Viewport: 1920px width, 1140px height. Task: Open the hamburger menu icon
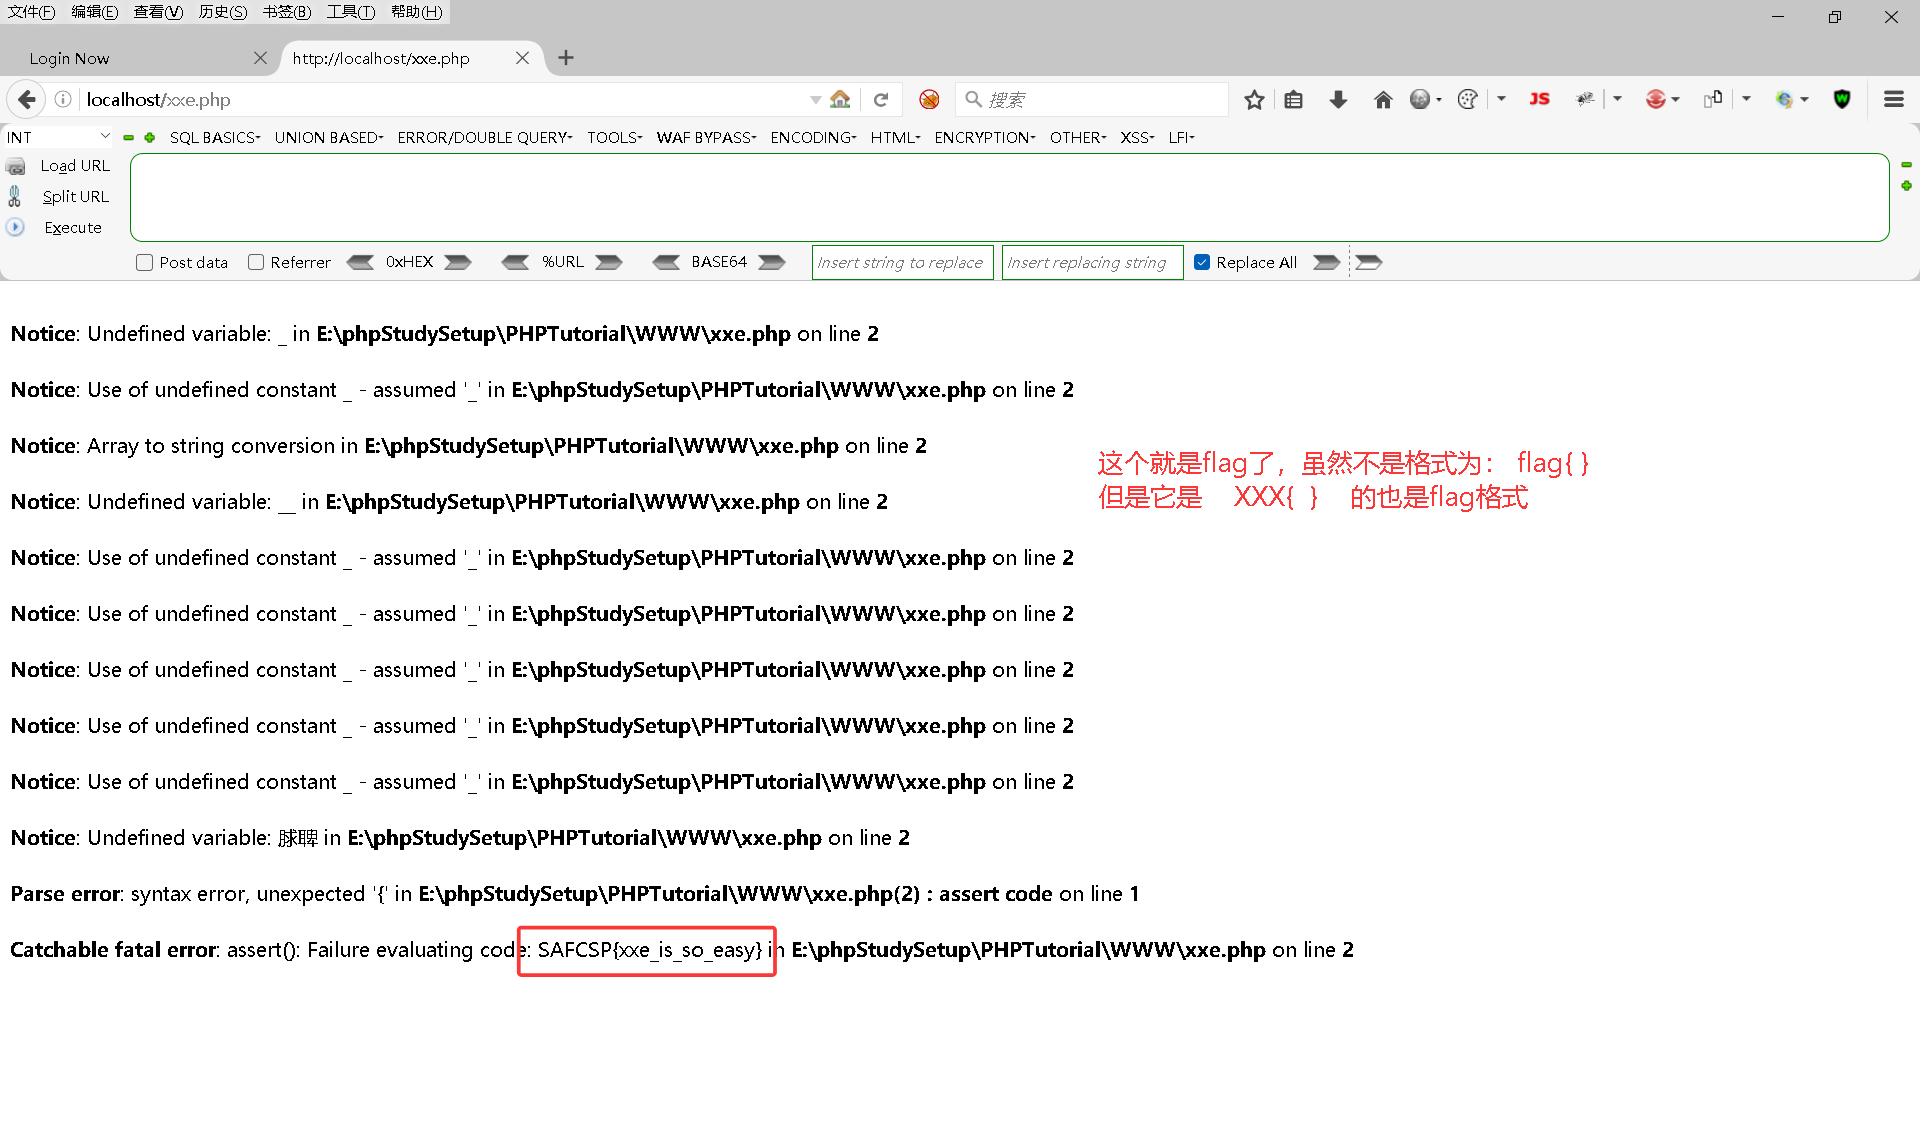1893,99
